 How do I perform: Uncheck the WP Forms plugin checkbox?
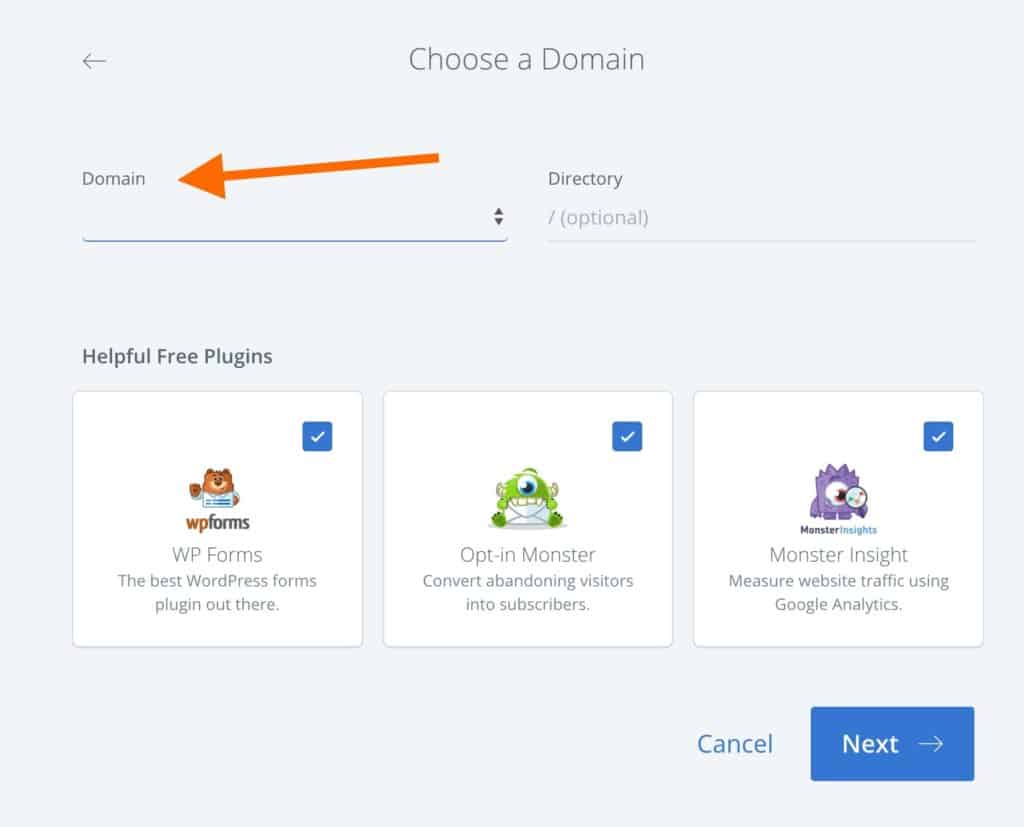(317, 436)
